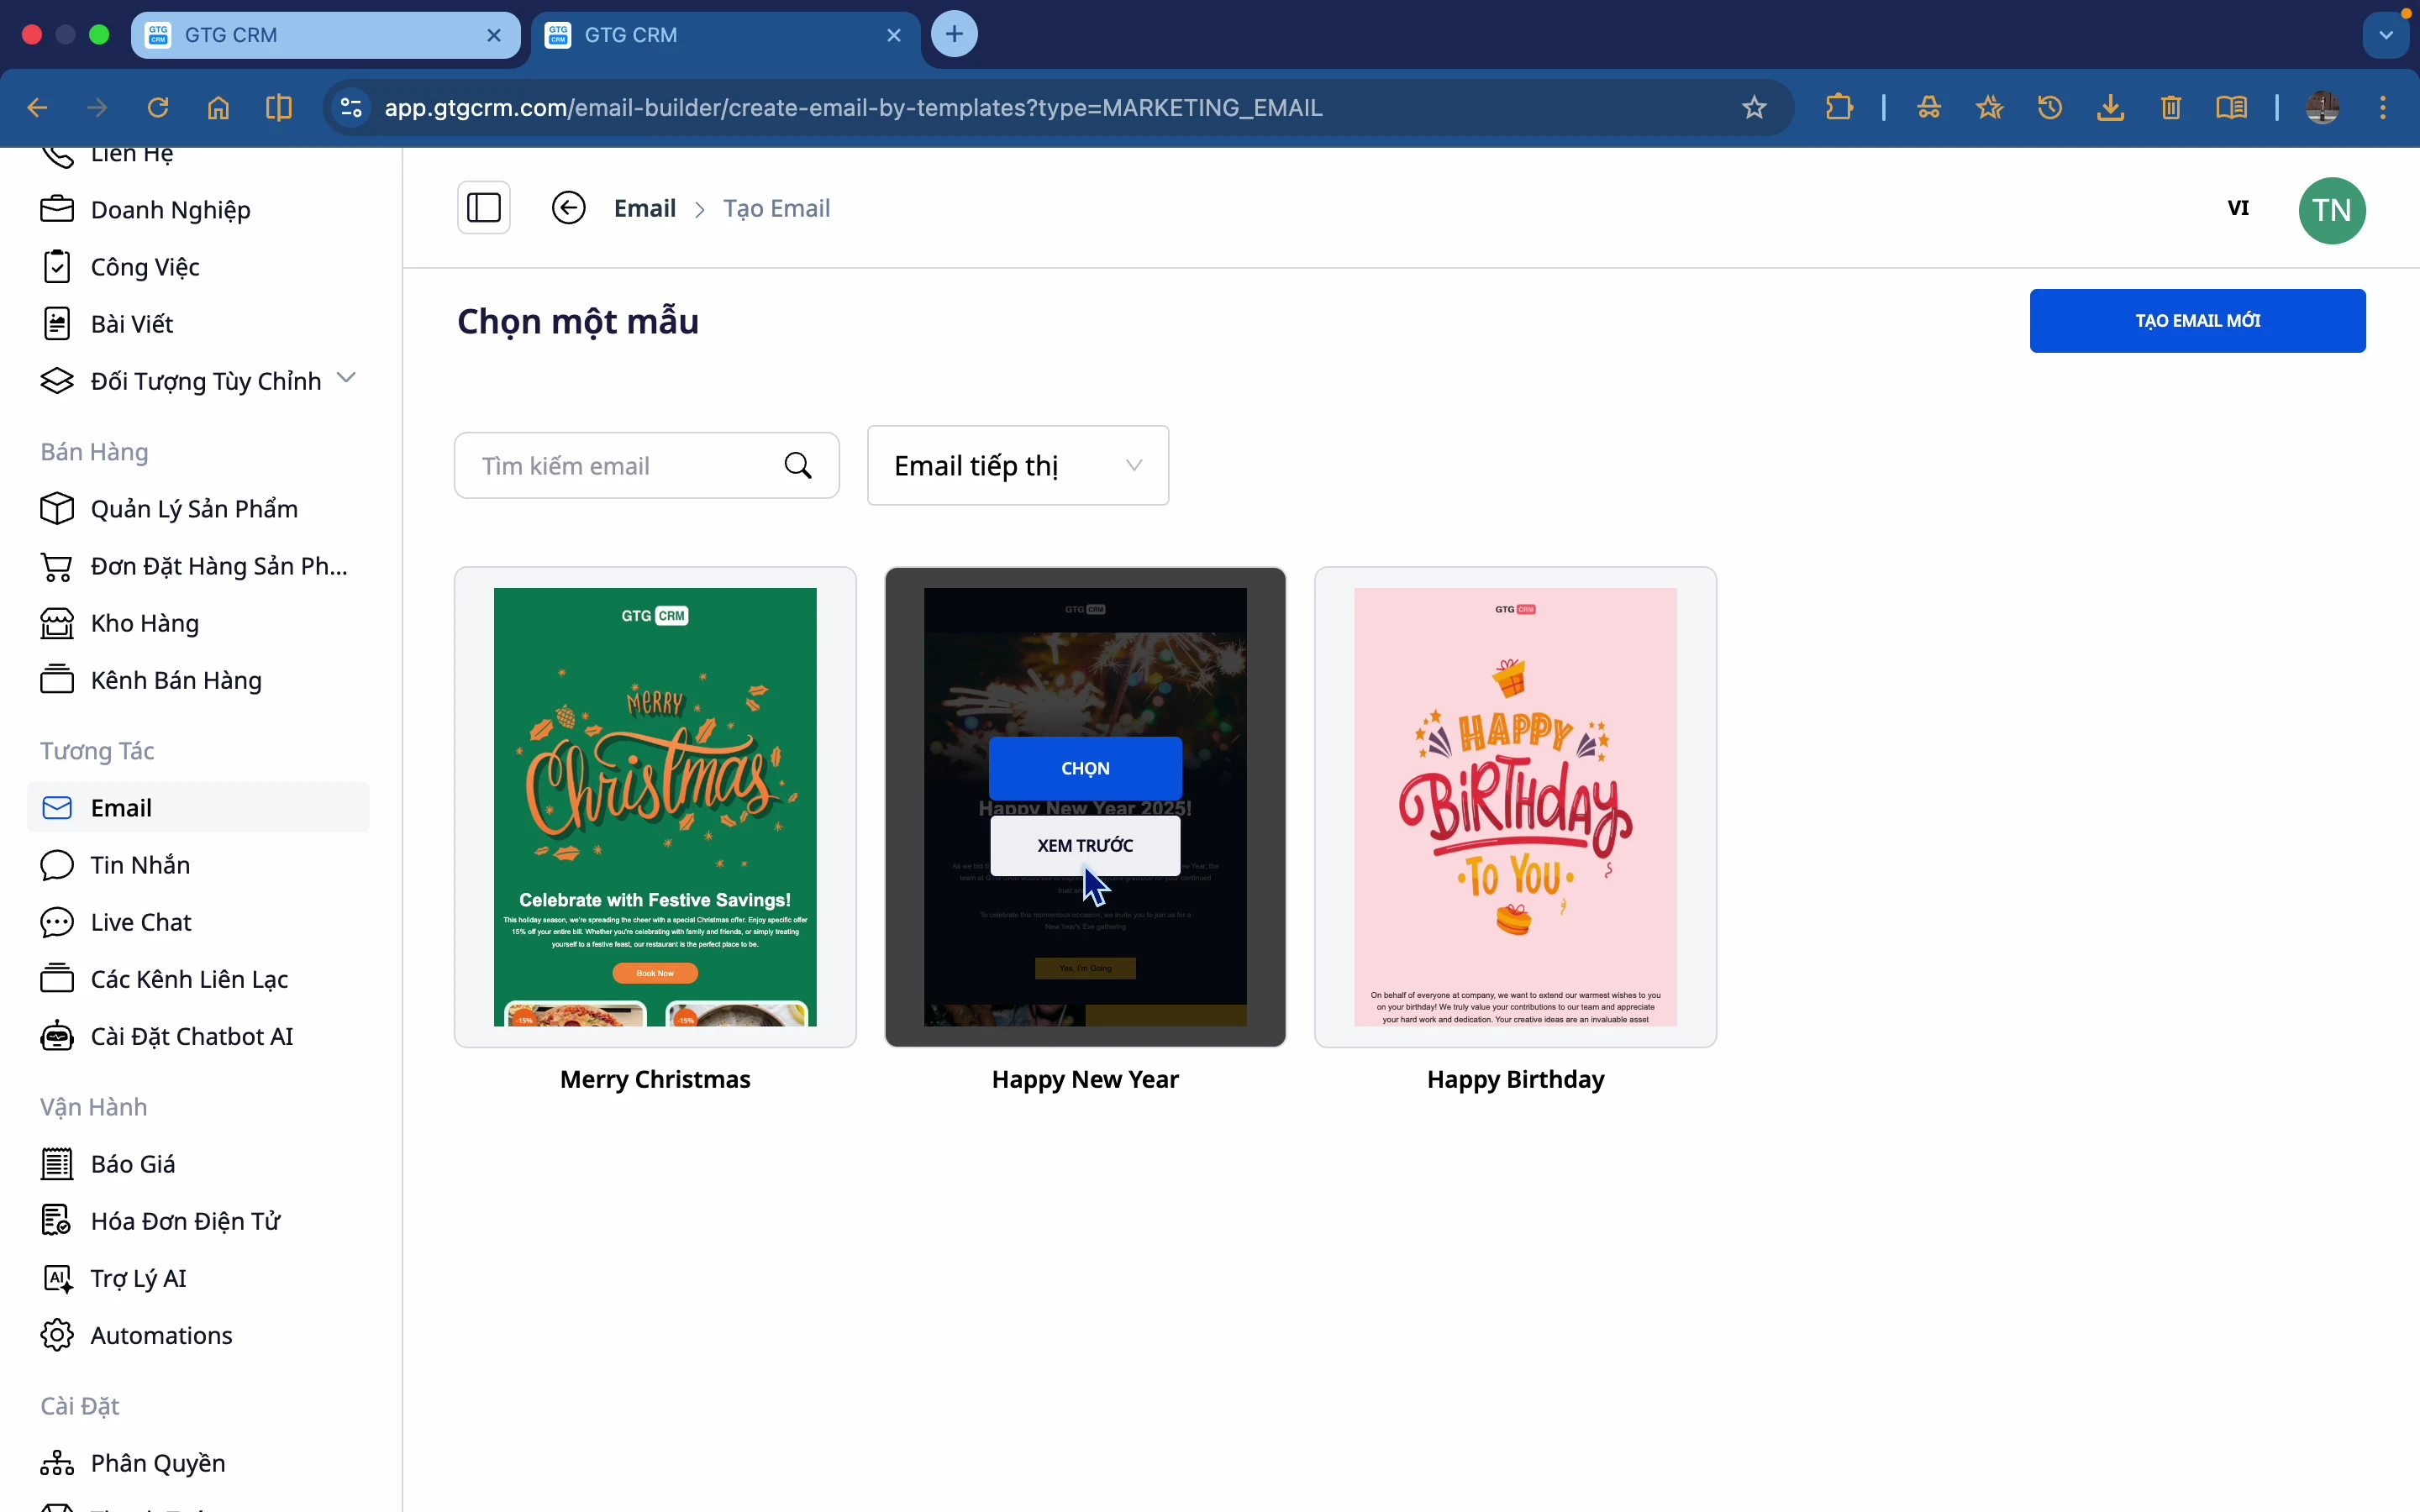Open Cài Đặt Chatbot AI icon
2420x1512 pixels.
57,1036
